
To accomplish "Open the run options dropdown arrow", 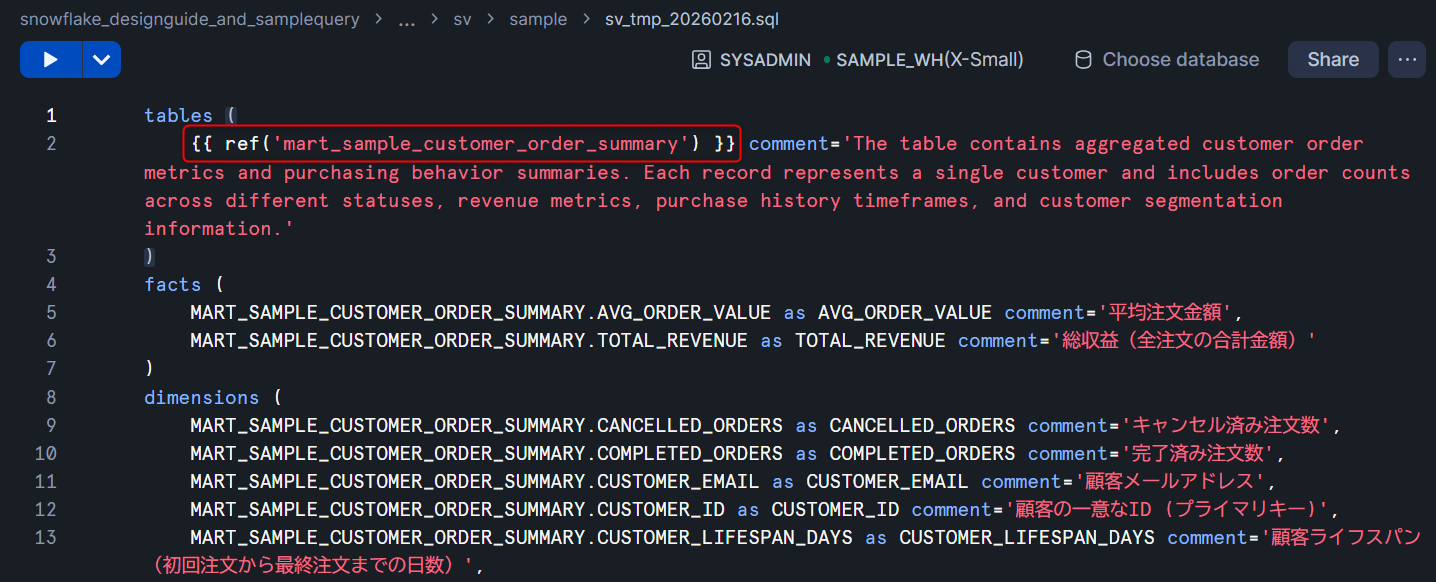I will click(102, 60).
